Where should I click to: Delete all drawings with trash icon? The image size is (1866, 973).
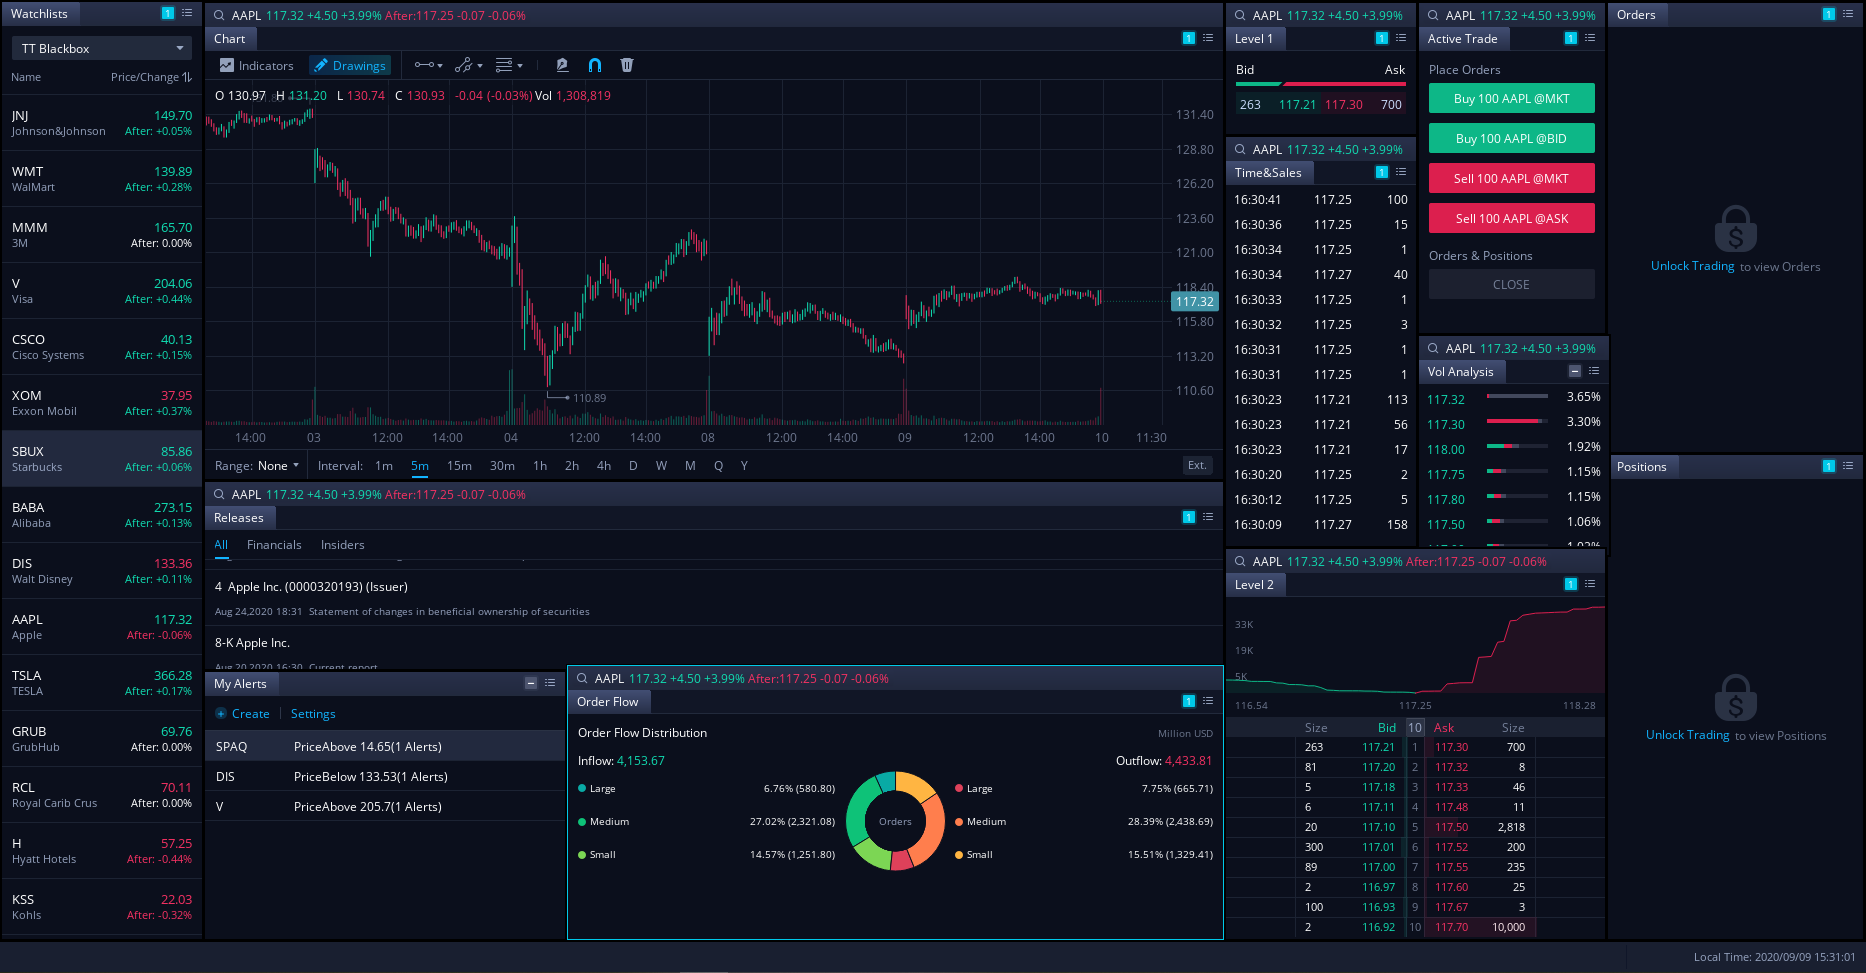tap(627, 65)
